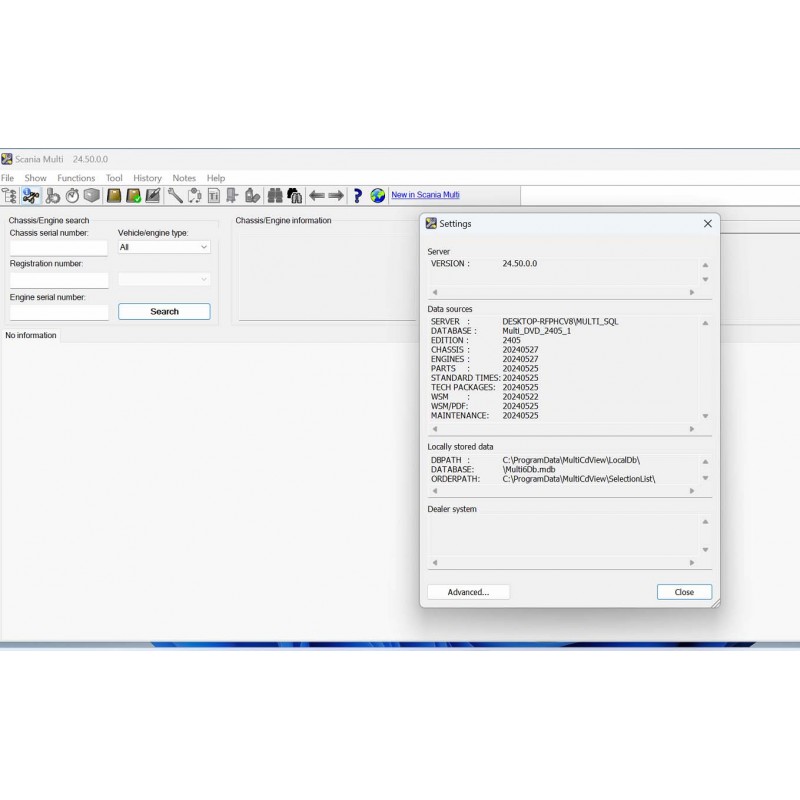Go back with the left arrow icon
This screenshot has height=800, width=800.
[x=317, y=196]
